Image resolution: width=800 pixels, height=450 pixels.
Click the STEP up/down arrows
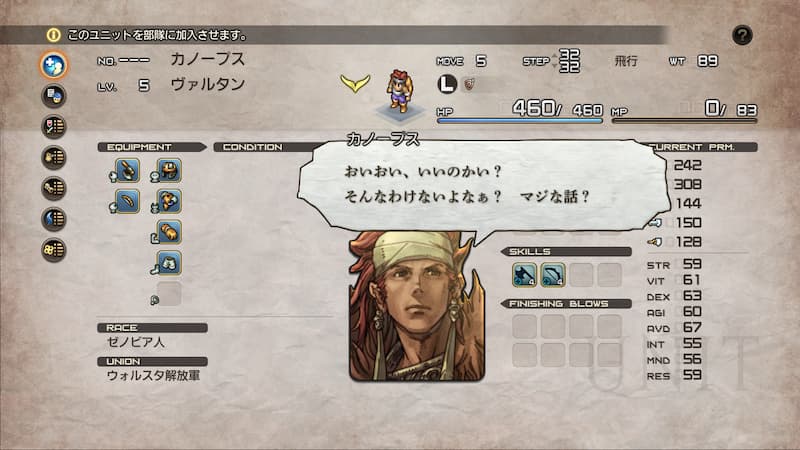click(x=555, y=61)
